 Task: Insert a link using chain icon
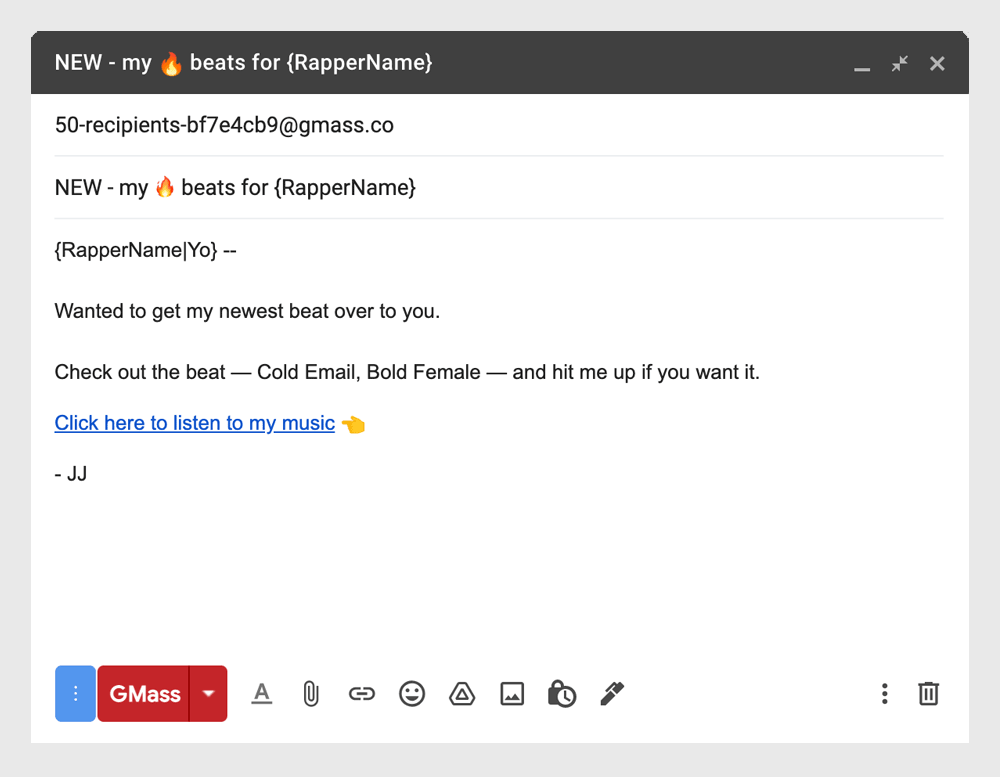coord(362,693)
